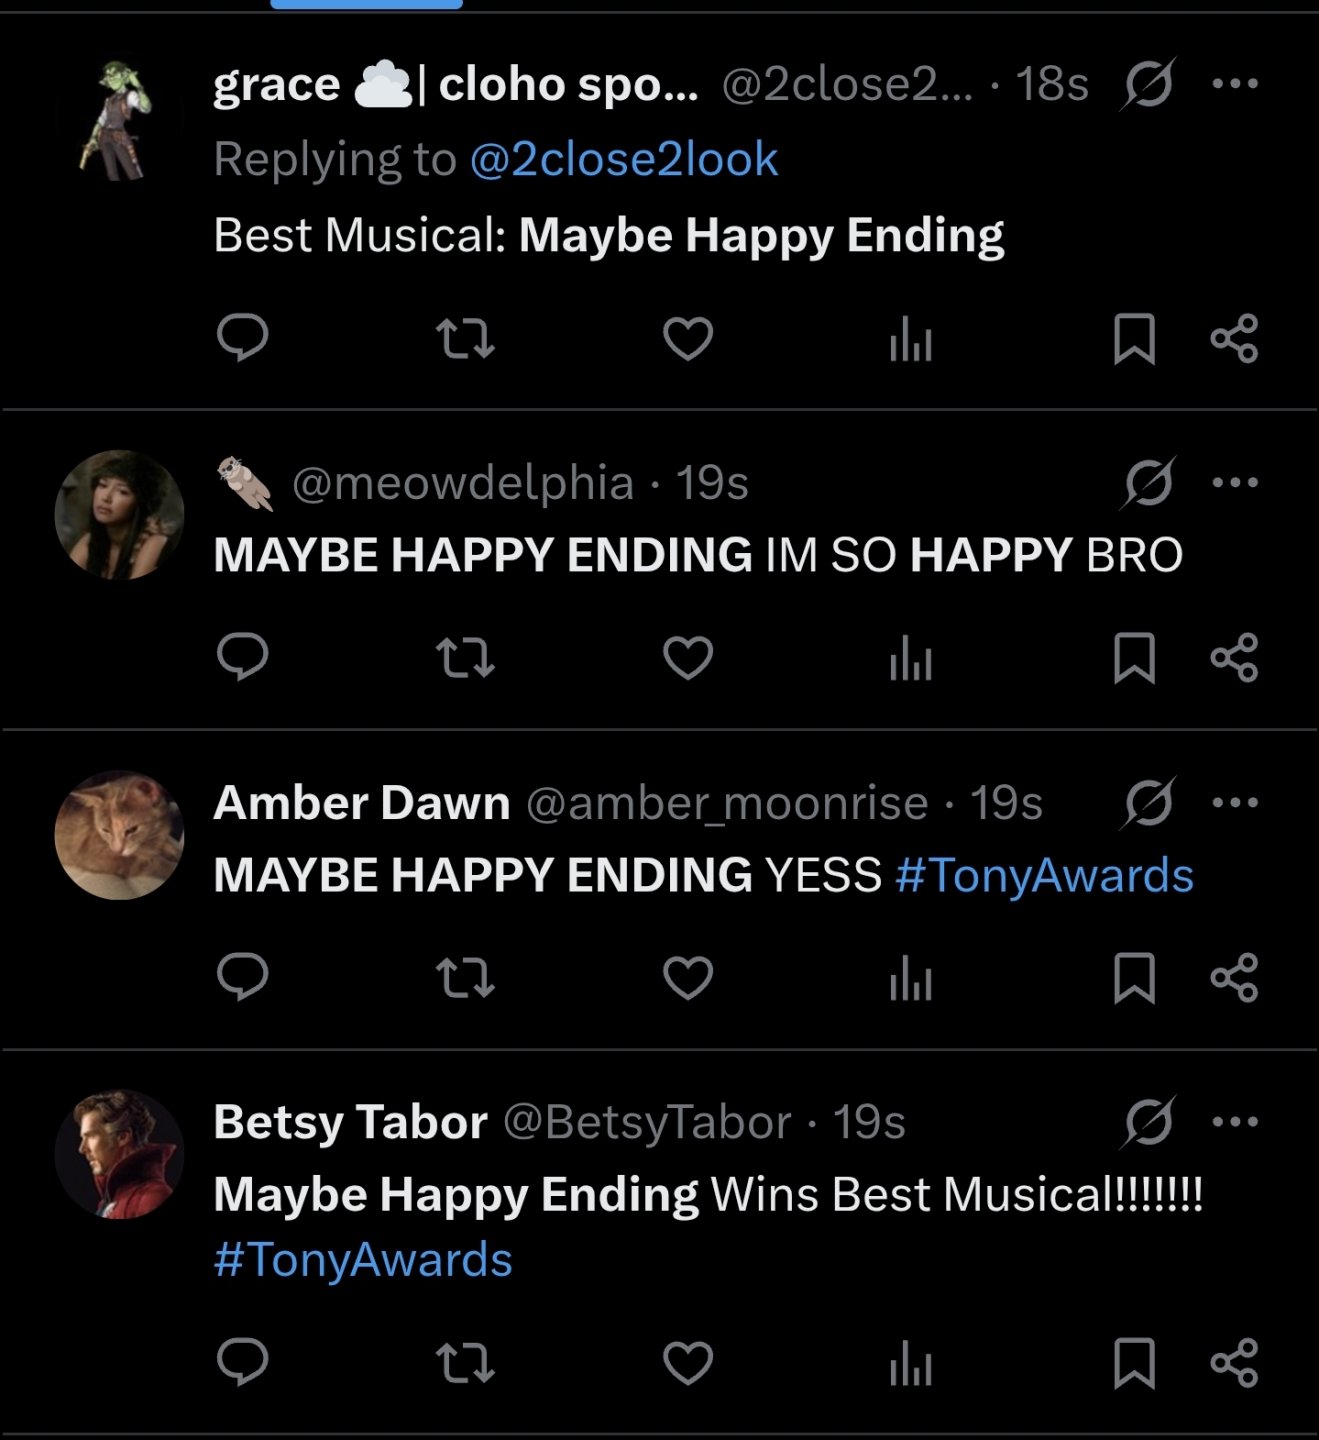Open more options menu on @meowdelphia tweet
This screenshot has height=1440, width=1319.
(x=1234, y=482)
